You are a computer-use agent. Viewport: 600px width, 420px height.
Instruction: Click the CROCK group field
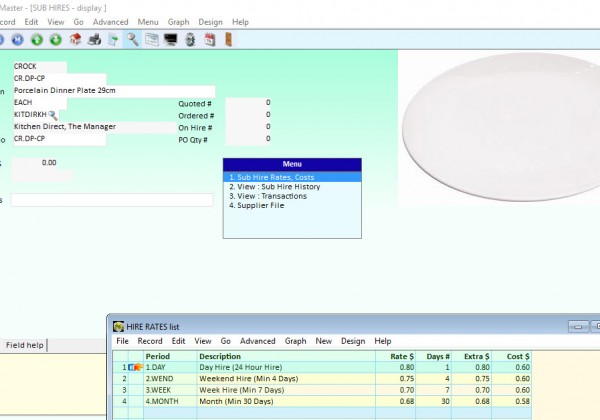40,67
